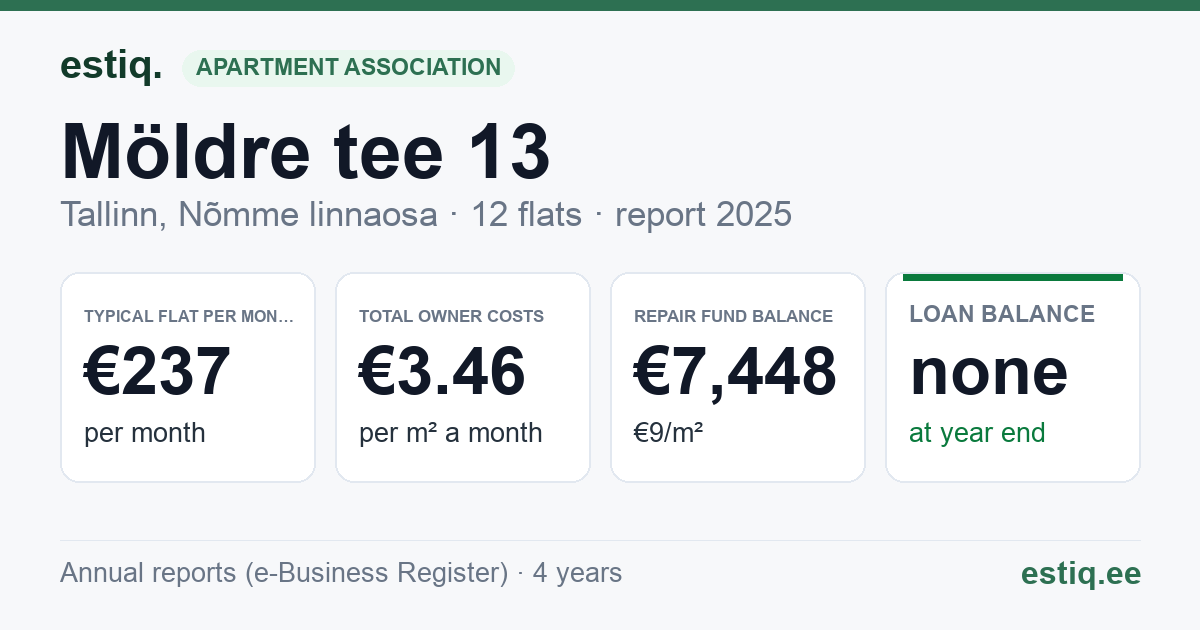Screen dimensions: 1200x630
Task: Select the Möldre tee 13 heading
Action: pyautogui.click(x=305, y=151)
